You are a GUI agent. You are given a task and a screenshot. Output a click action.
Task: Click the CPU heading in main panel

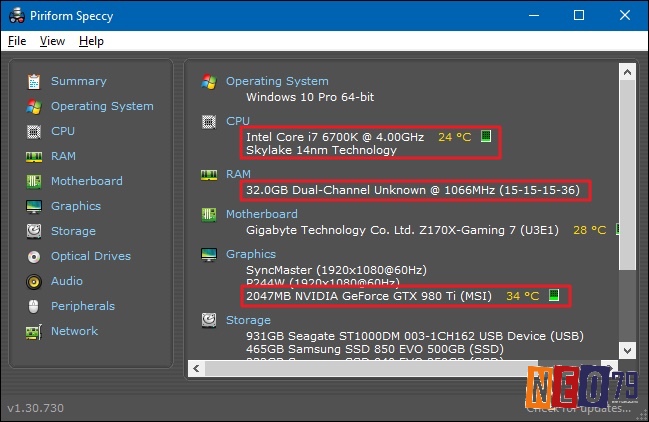[x=238, y=121]
